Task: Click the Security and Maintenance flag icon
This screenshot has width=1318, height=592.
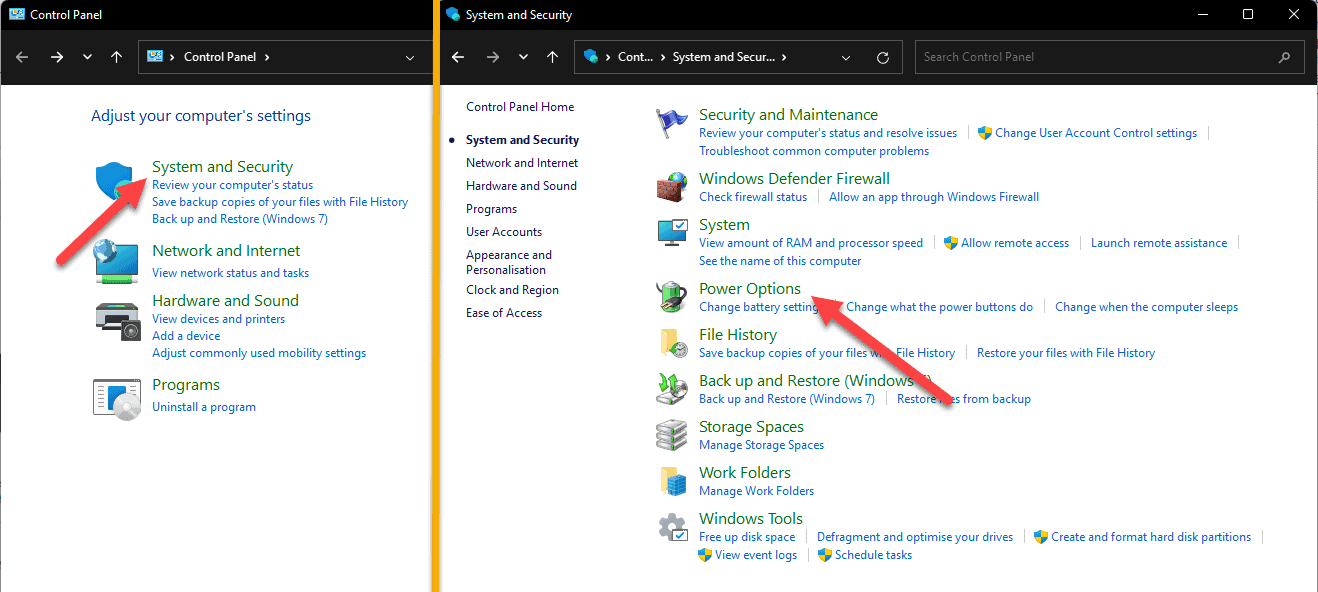Action: coord(671,125)
